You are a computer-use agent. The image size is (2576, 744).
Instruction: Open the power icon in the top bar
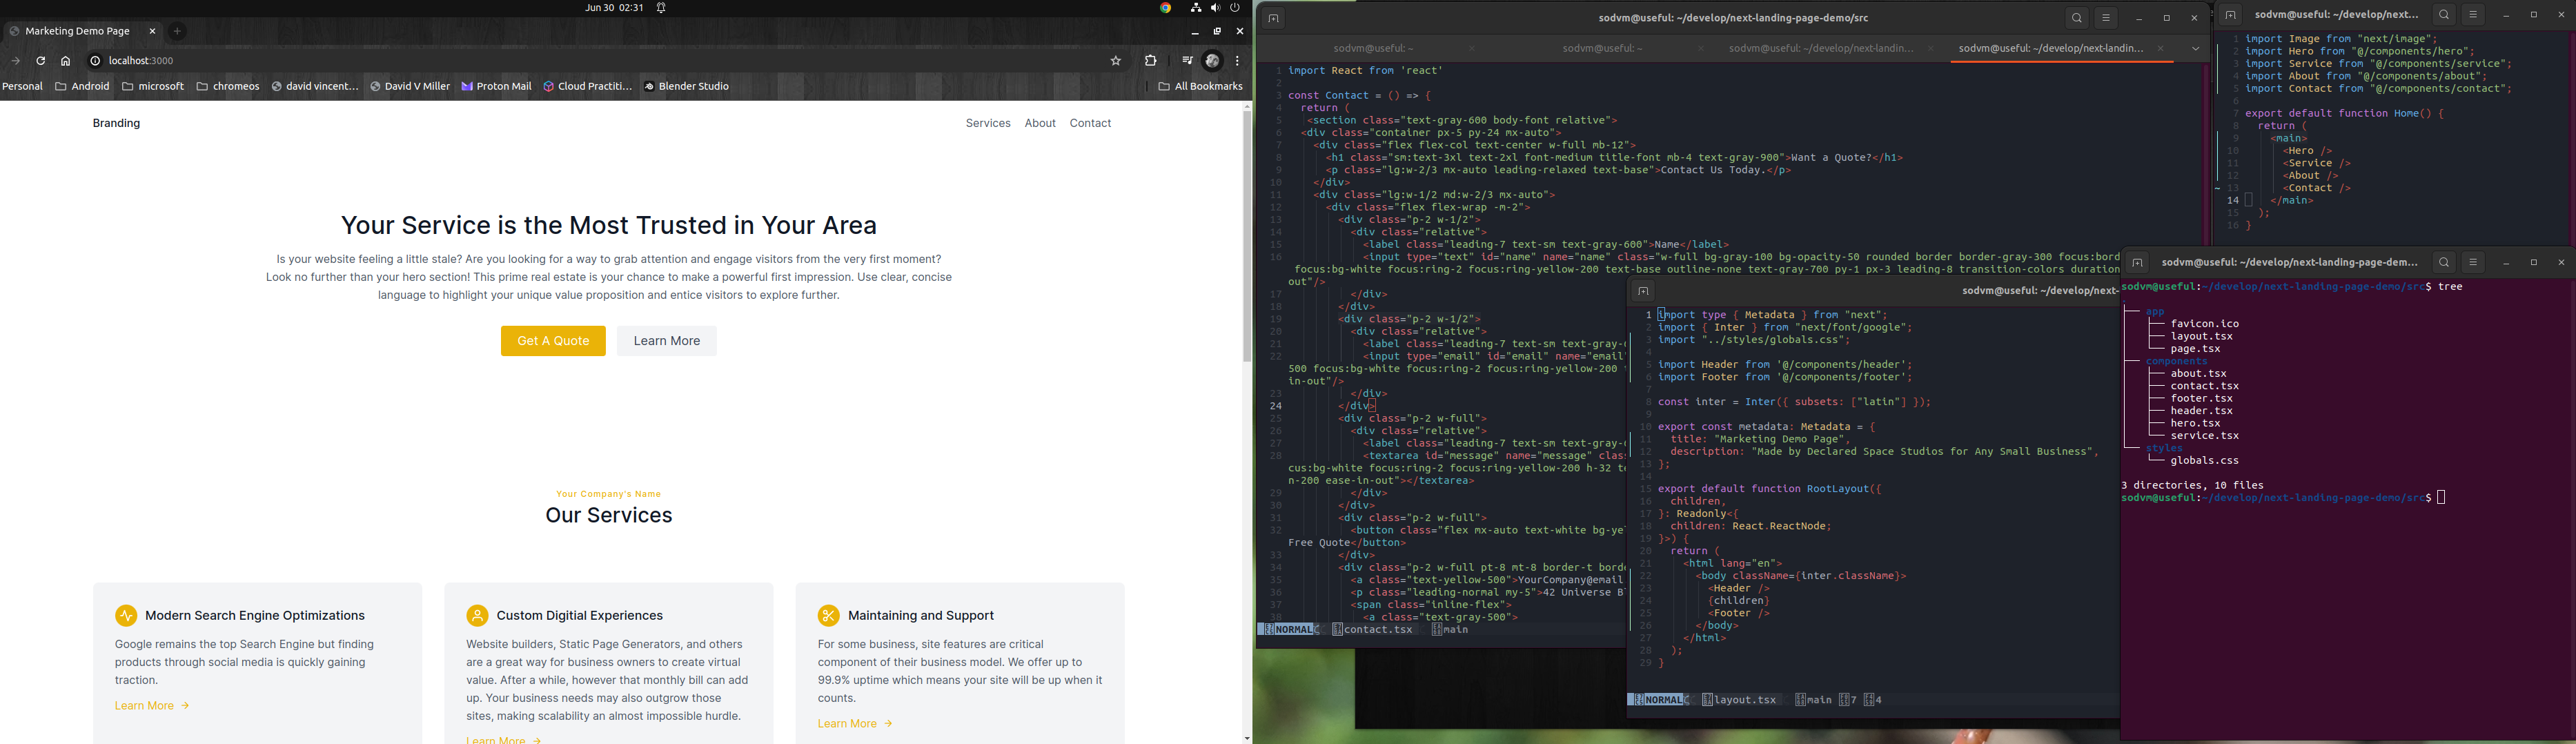[1236, 8]
